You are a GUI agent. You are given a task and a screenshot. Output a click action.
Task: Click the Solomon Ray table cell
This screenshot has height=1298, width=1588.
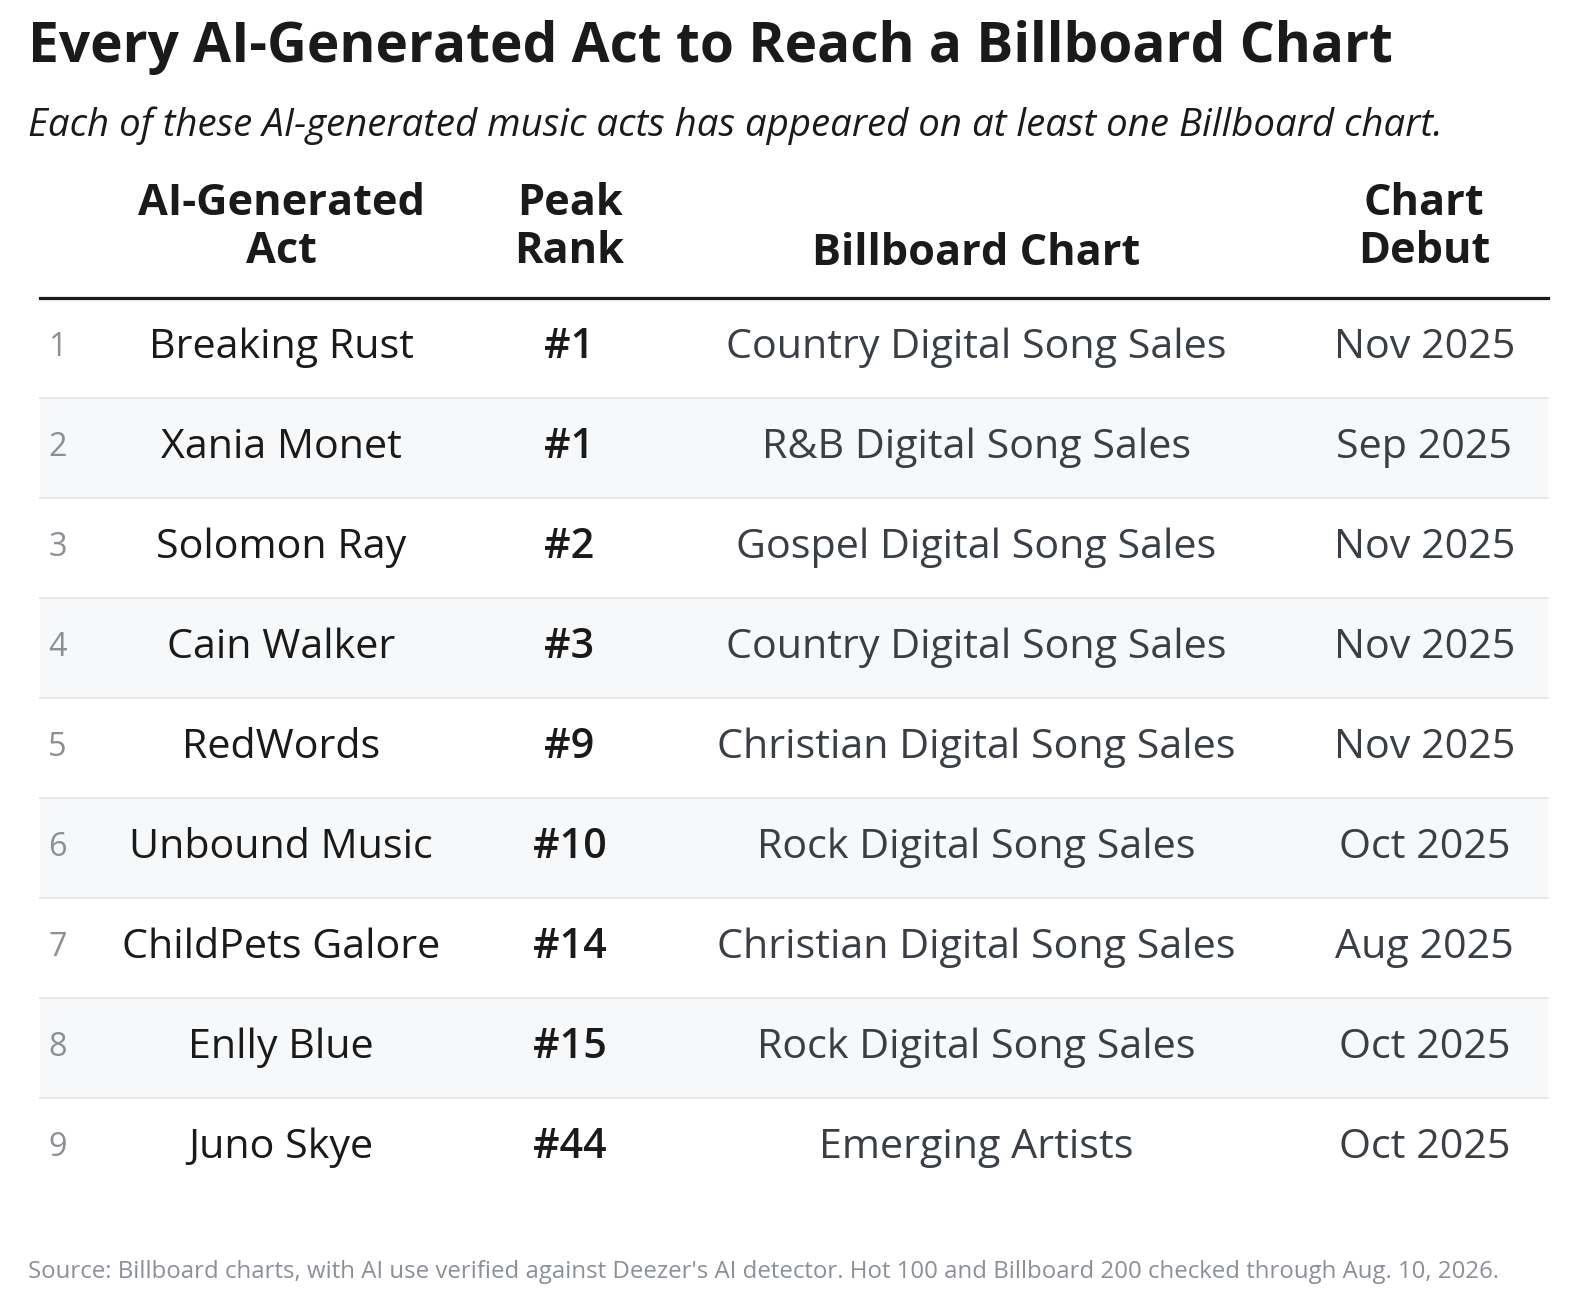click(x=281, y=544)
